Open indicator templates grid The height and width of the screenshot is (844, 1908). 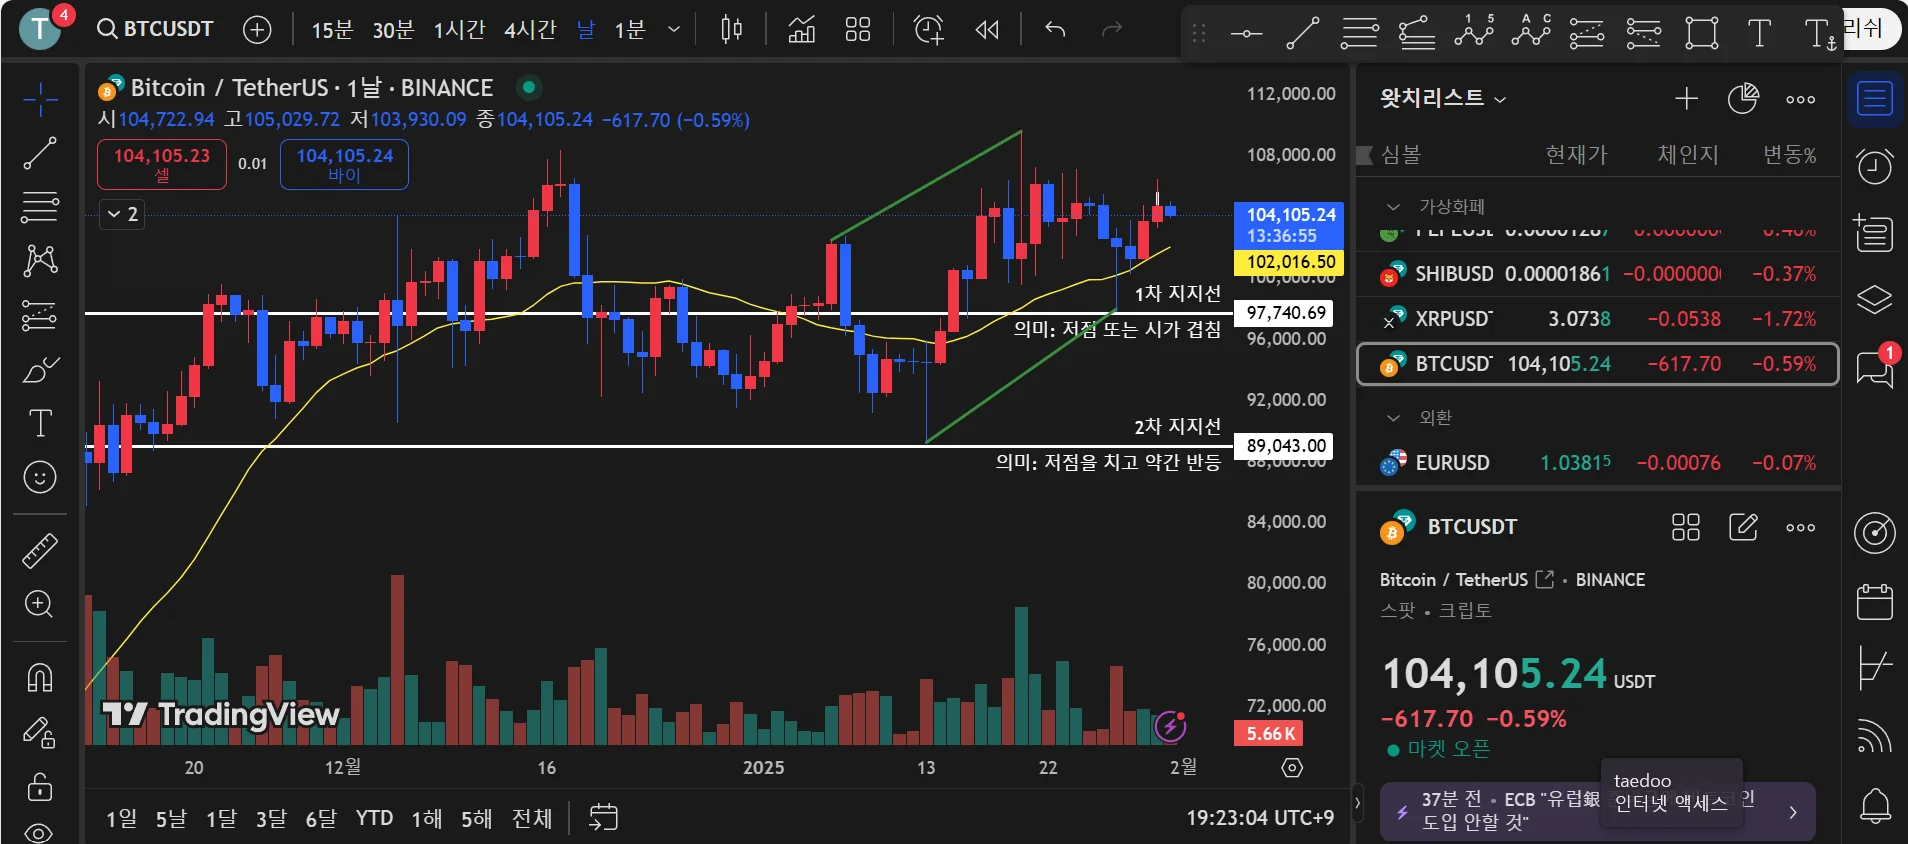858,30
